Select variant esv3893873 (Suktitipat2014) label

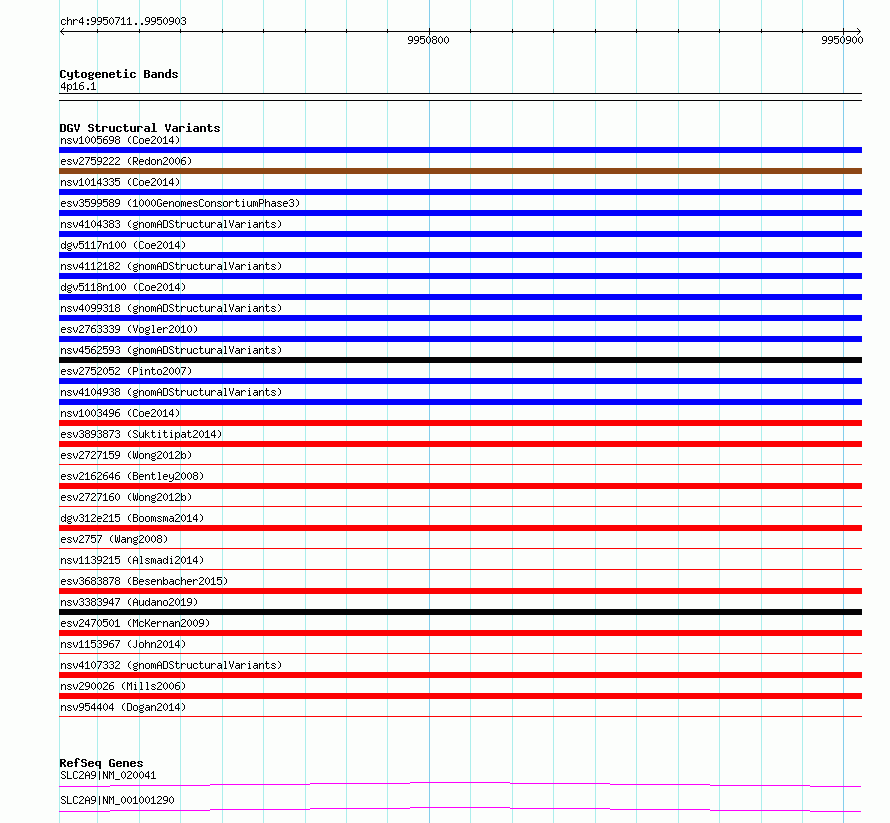click(141, 434)
